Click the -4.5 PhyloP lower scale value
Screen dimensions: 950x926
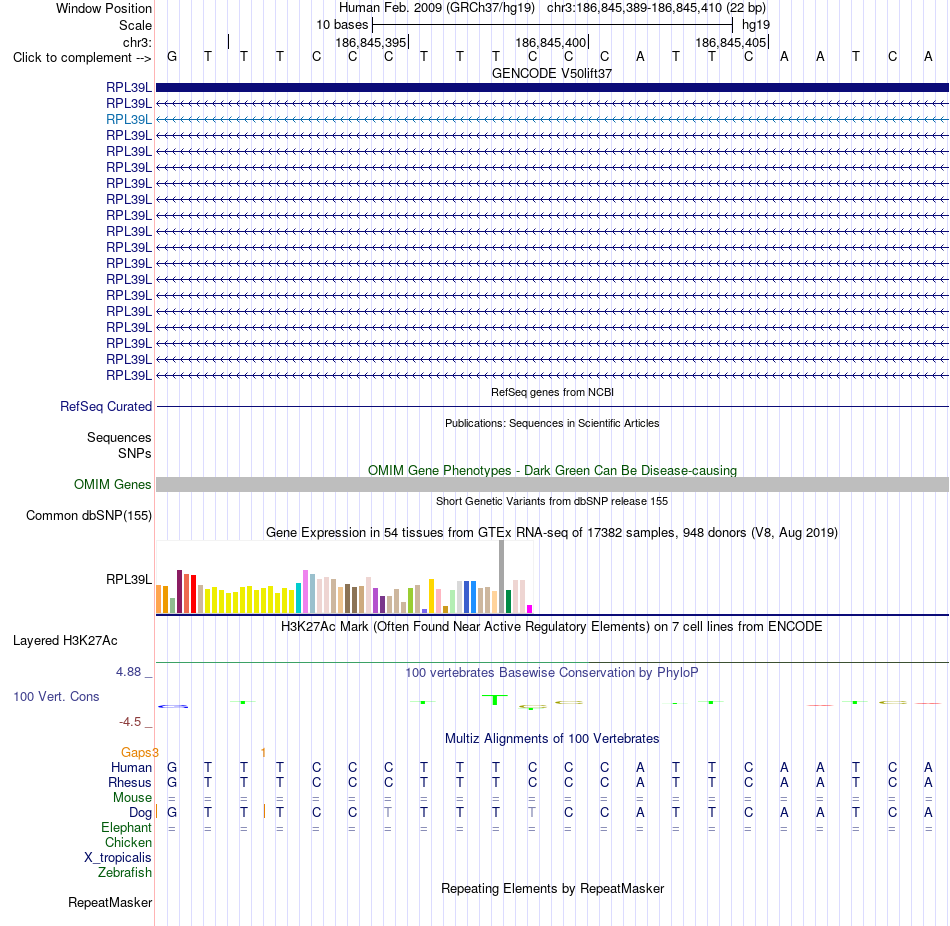coord(130,722)
